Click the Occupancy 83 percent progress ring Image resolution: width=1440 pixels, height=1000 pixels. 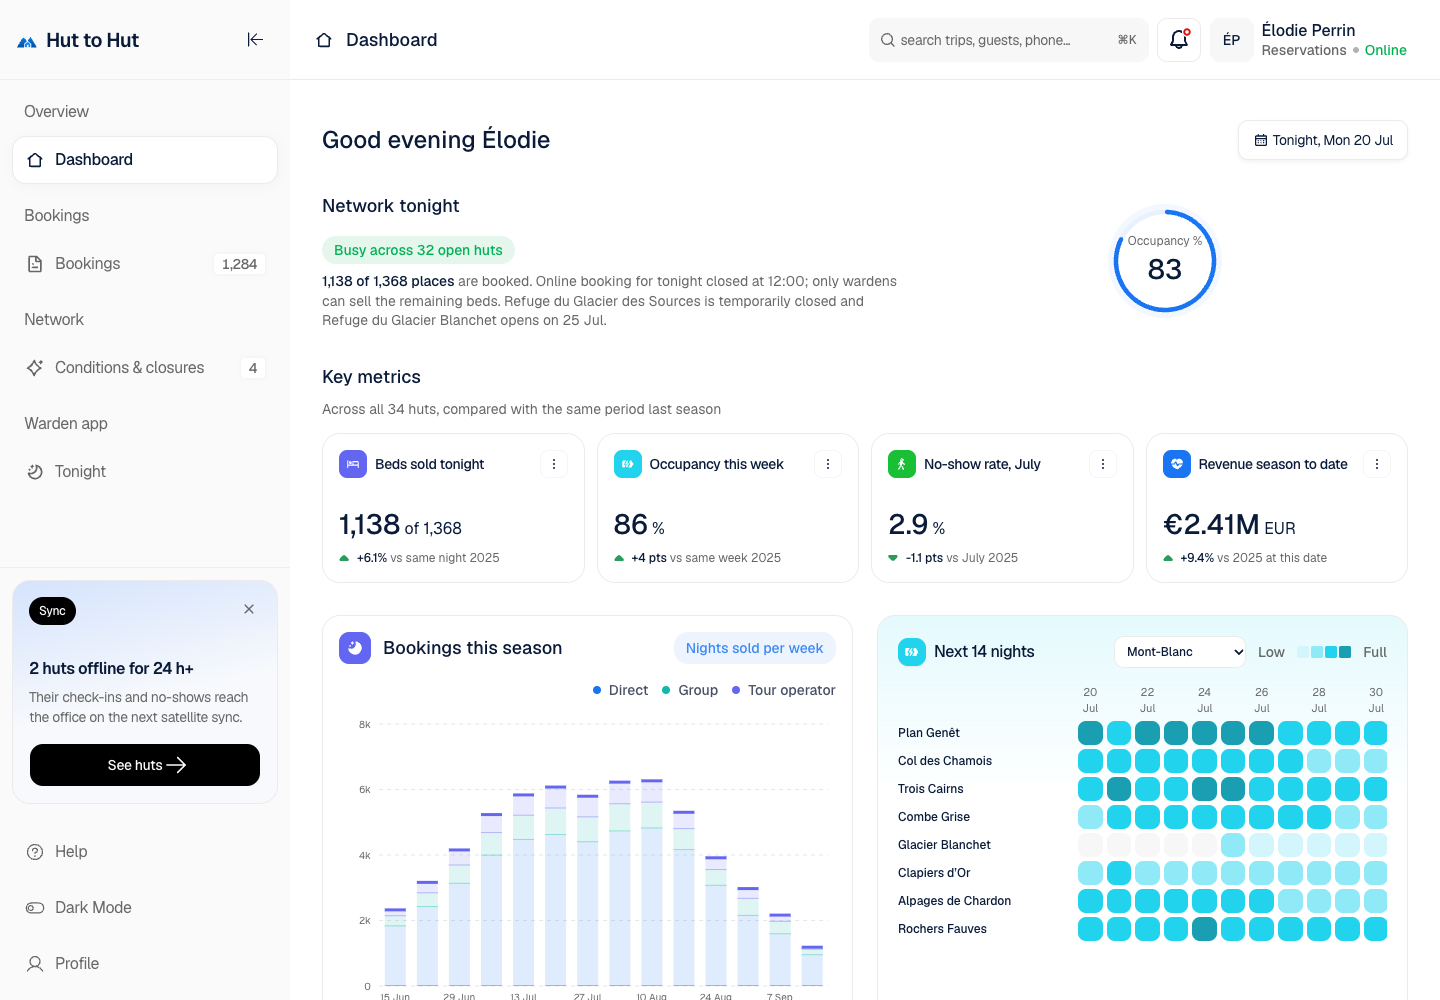pyautogui.click(x=1165, y=260)
